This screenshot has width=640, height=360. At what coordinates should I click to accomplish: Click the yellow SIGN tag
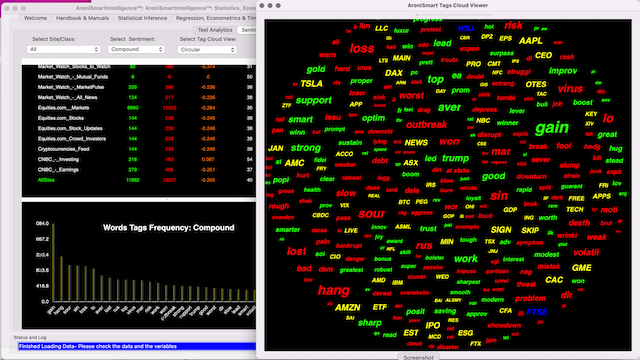click(501, 230)
